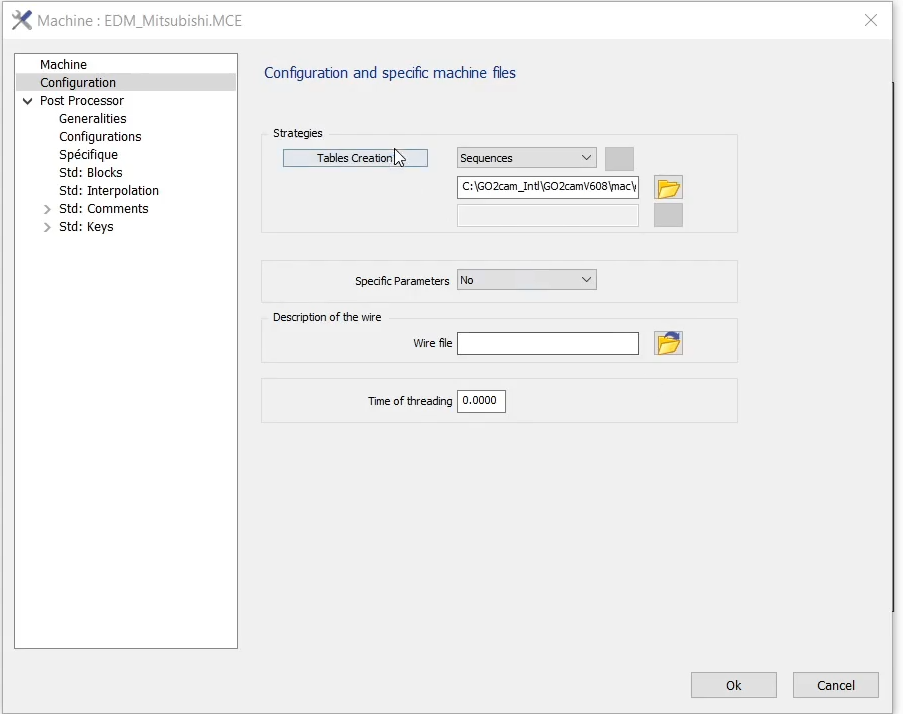Viewport: 903px width, 714px height.
Task: Open the Specific Parameters dropdown
Action: pos(526,281)
